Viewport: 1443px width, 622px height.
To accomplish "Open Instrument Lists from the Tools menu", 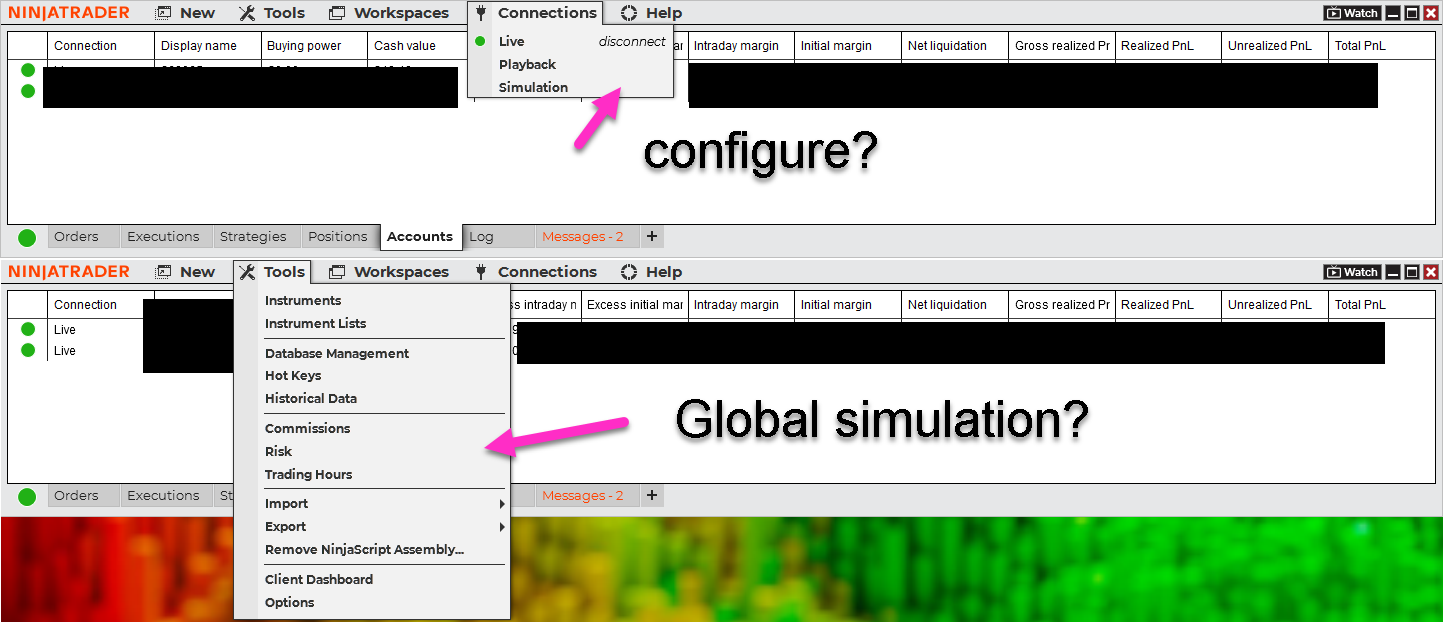I will click(315, 323).
